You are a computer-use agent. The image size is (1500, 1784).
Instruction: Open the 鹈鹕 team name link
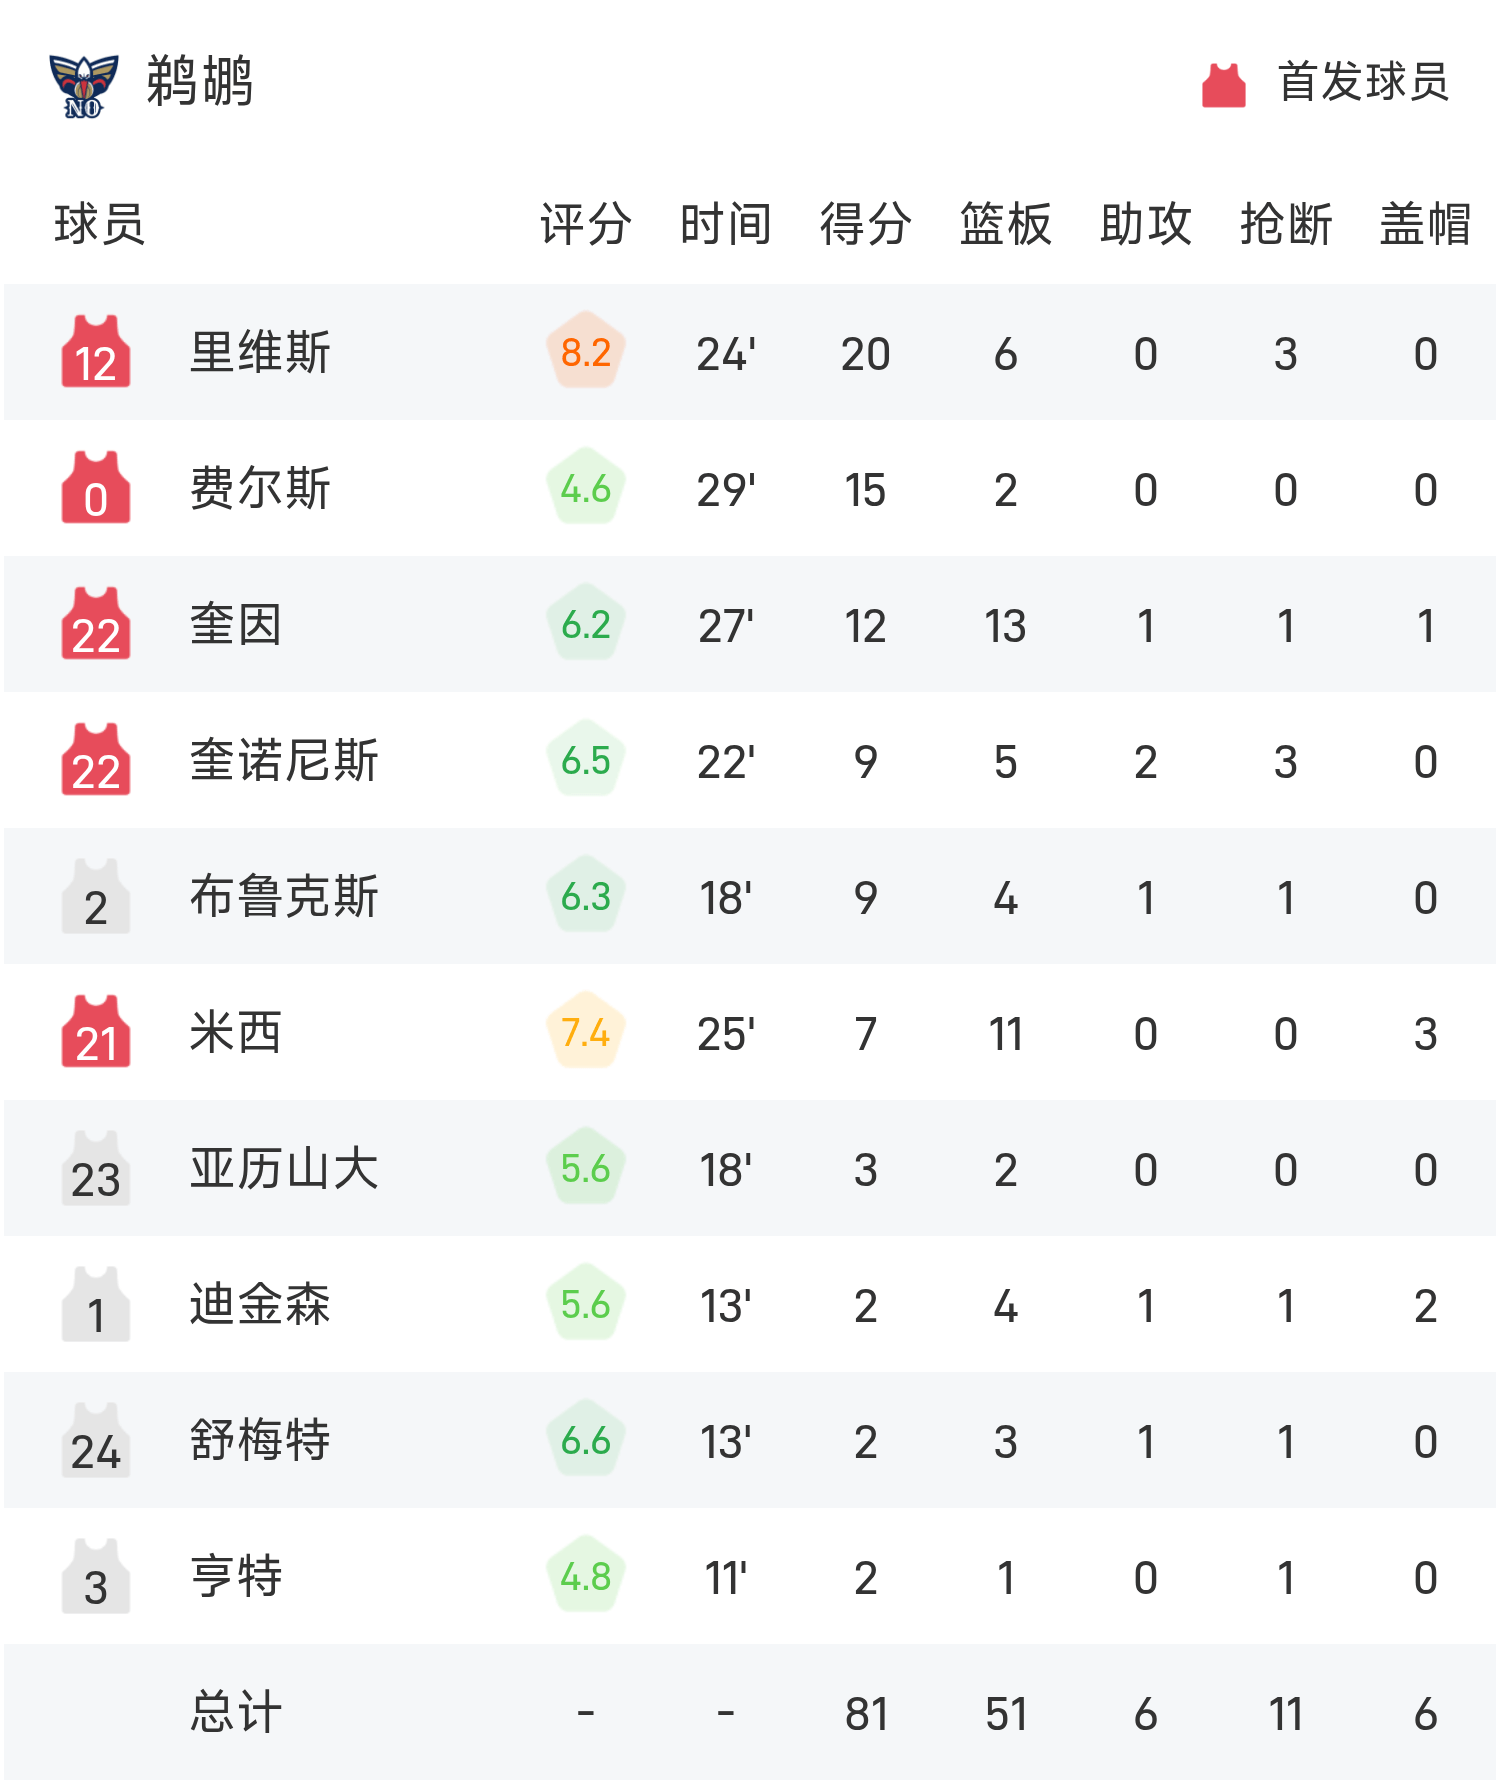click(200, 82)
